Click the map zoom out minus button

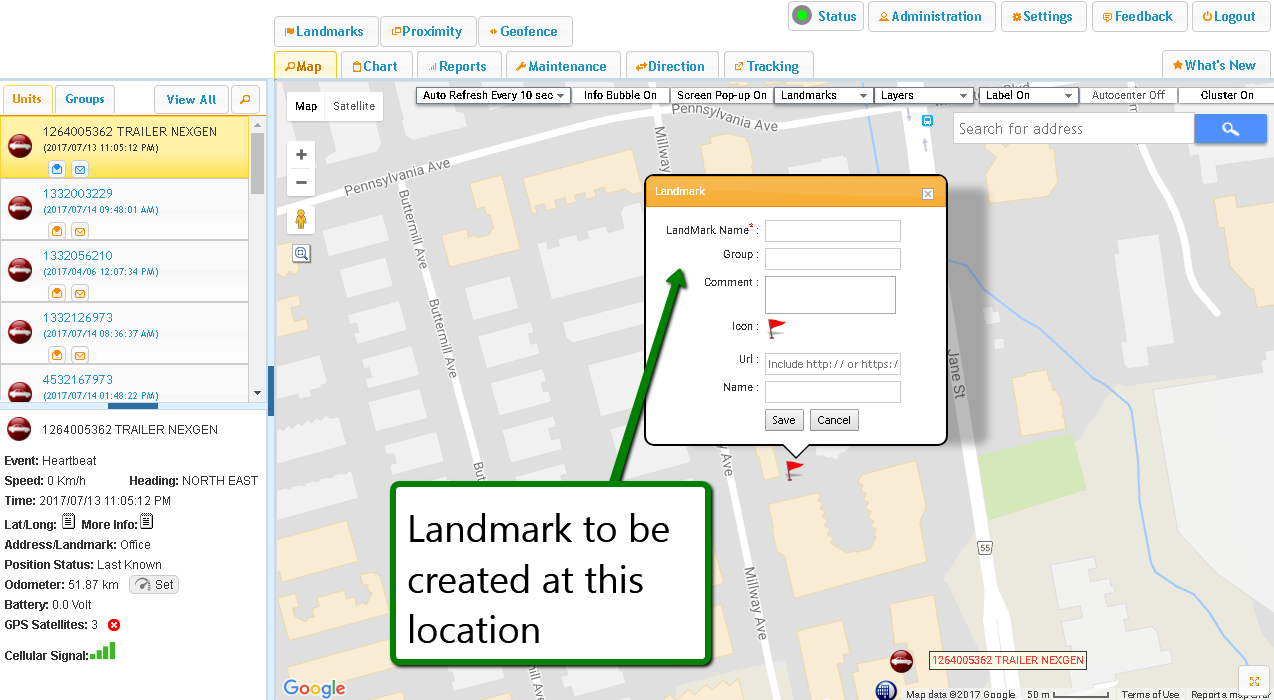301,183
